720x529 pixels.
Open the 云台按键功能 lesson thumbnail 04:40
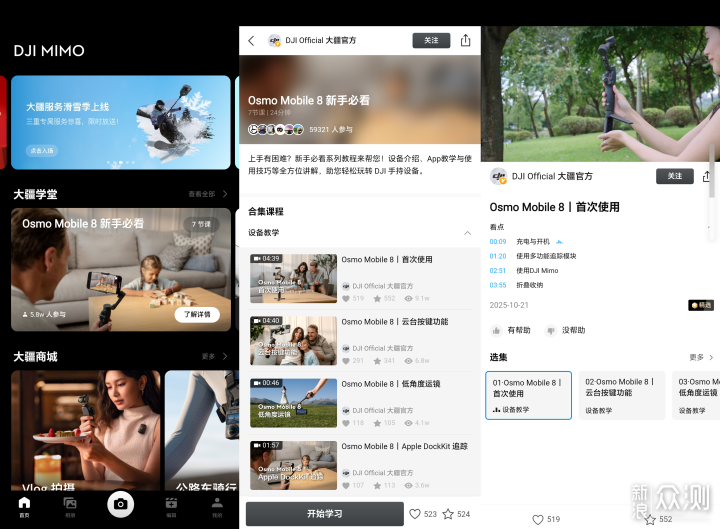point(293,341)
